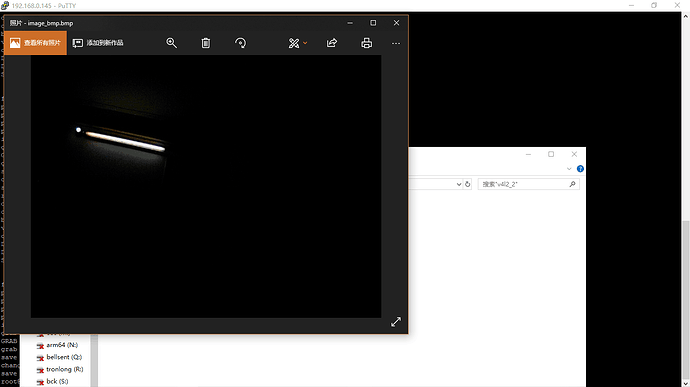Select tronlong (R:) network drive
The height and width of the screenshot is (387, 690).
(60, 369)
